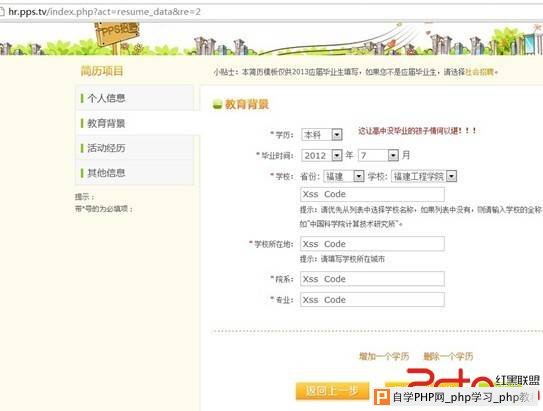Screen dimensions: 543x411
Task: Open the 学历 dropdown showing 本科
Action: (x=322, y=134)
